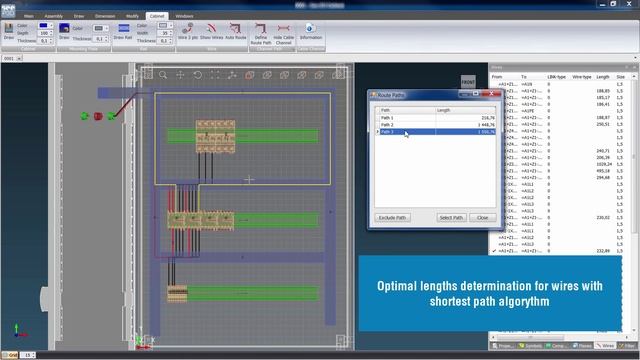This screenshot has height=360, width=640.
Task: Click Length column header in Wires panel
Action: point(603,77)
